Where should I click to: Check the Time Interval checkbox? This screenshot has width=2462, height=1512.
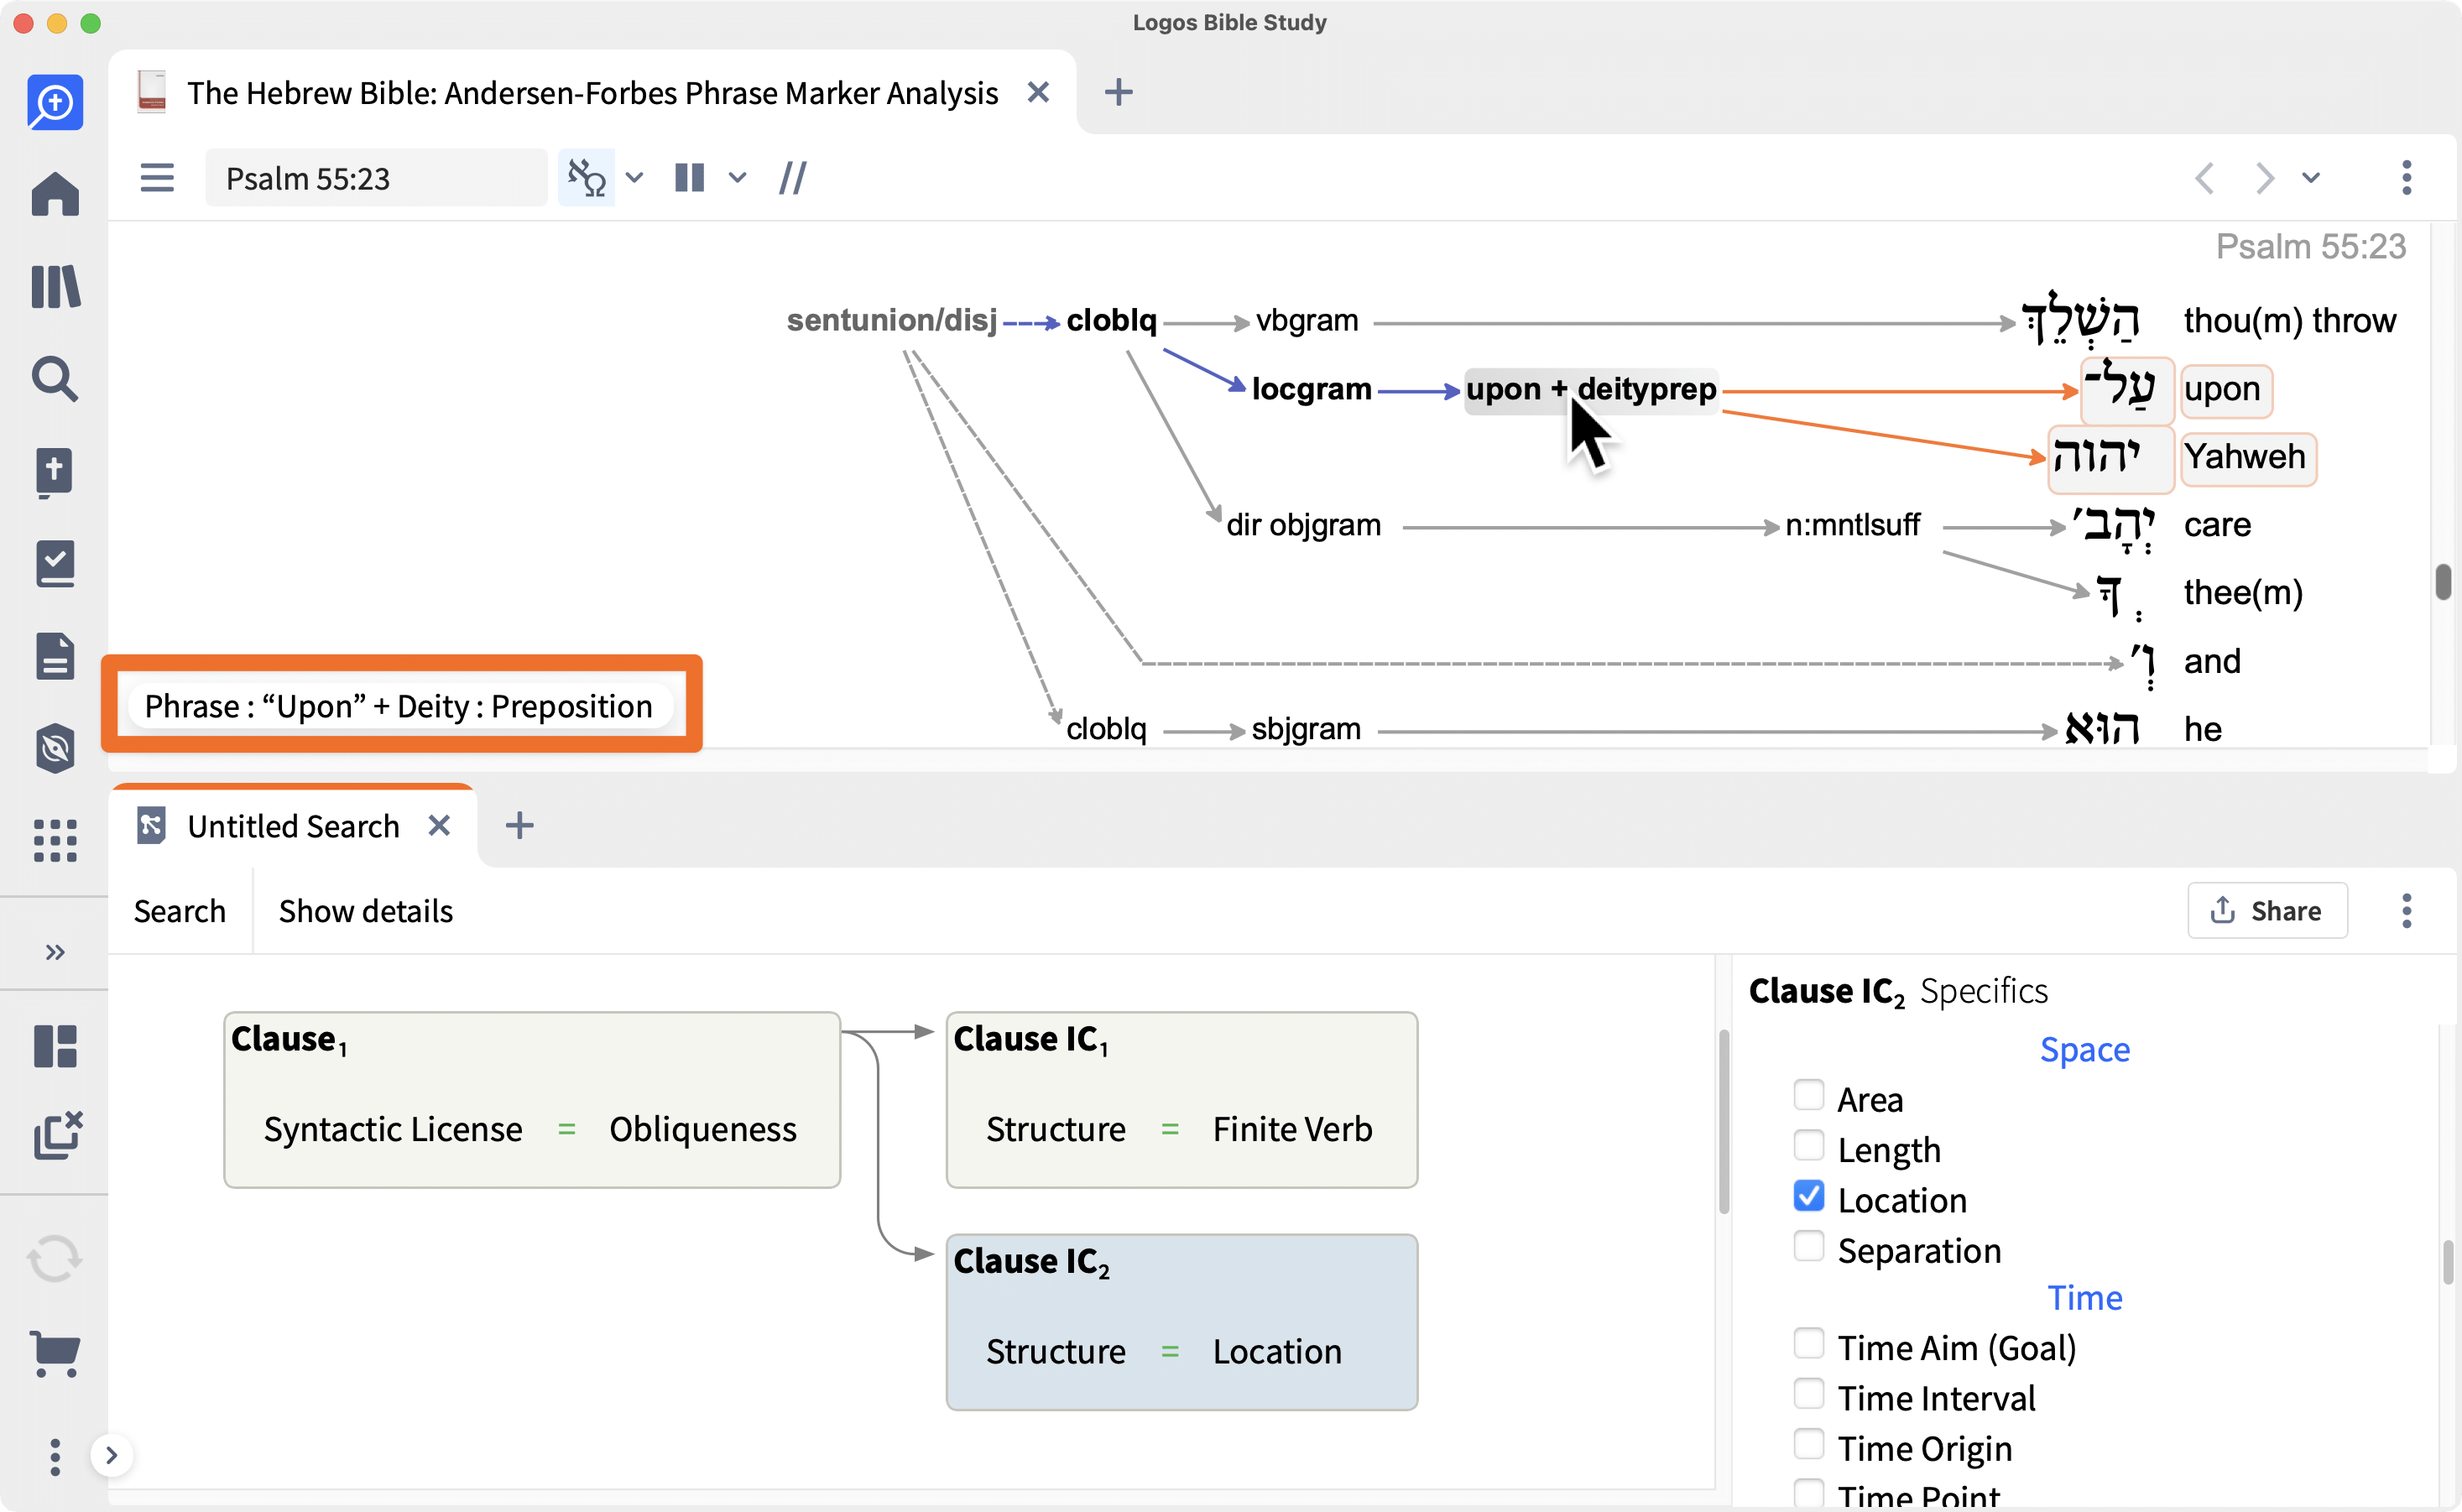point(1808,1394)
